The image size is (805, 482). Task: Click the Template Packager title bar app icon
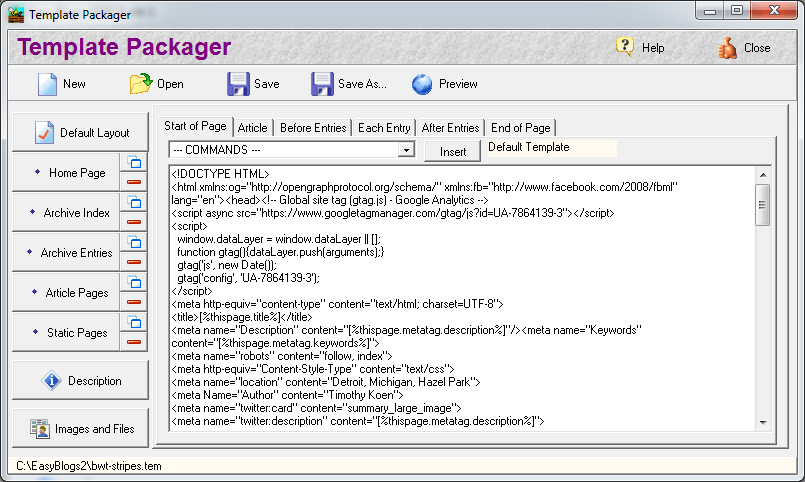(16, 14)
